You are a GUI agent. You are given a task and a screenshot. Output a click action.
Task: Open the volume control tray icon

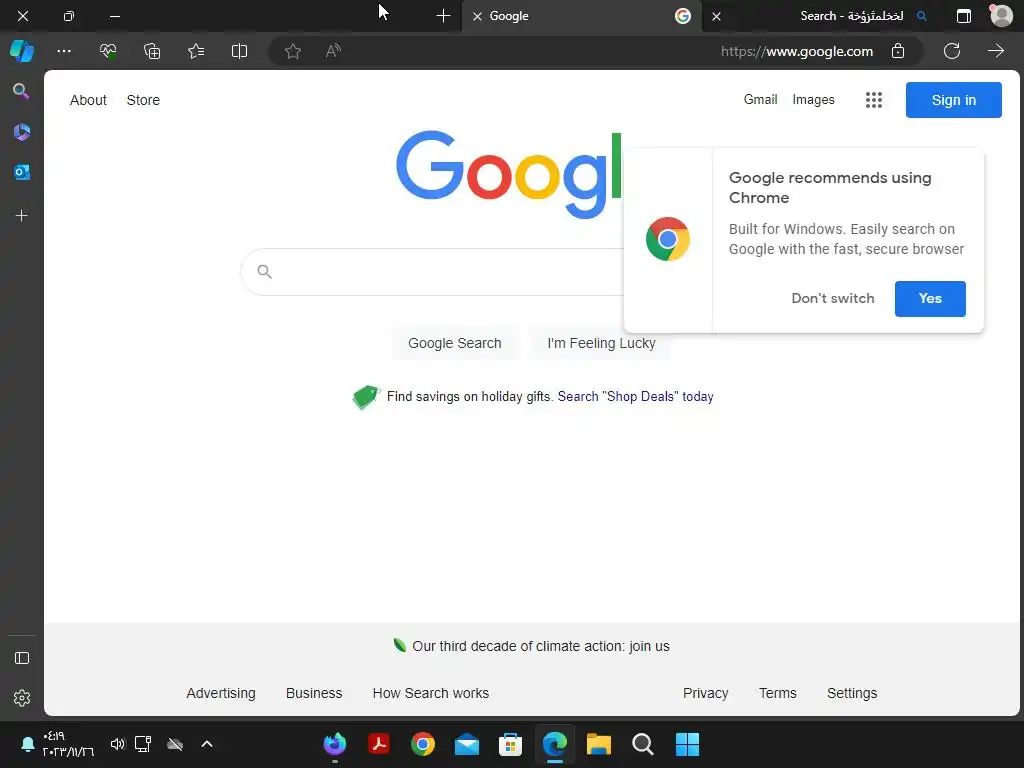point(118,744)
